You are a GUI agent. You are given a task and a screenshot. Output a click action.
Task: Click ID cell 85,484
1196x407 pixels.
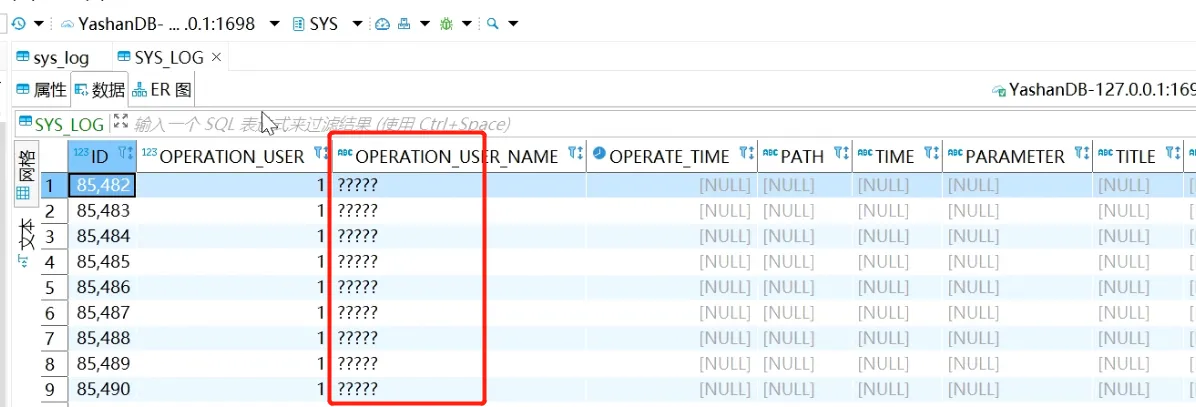click(103, 236)
